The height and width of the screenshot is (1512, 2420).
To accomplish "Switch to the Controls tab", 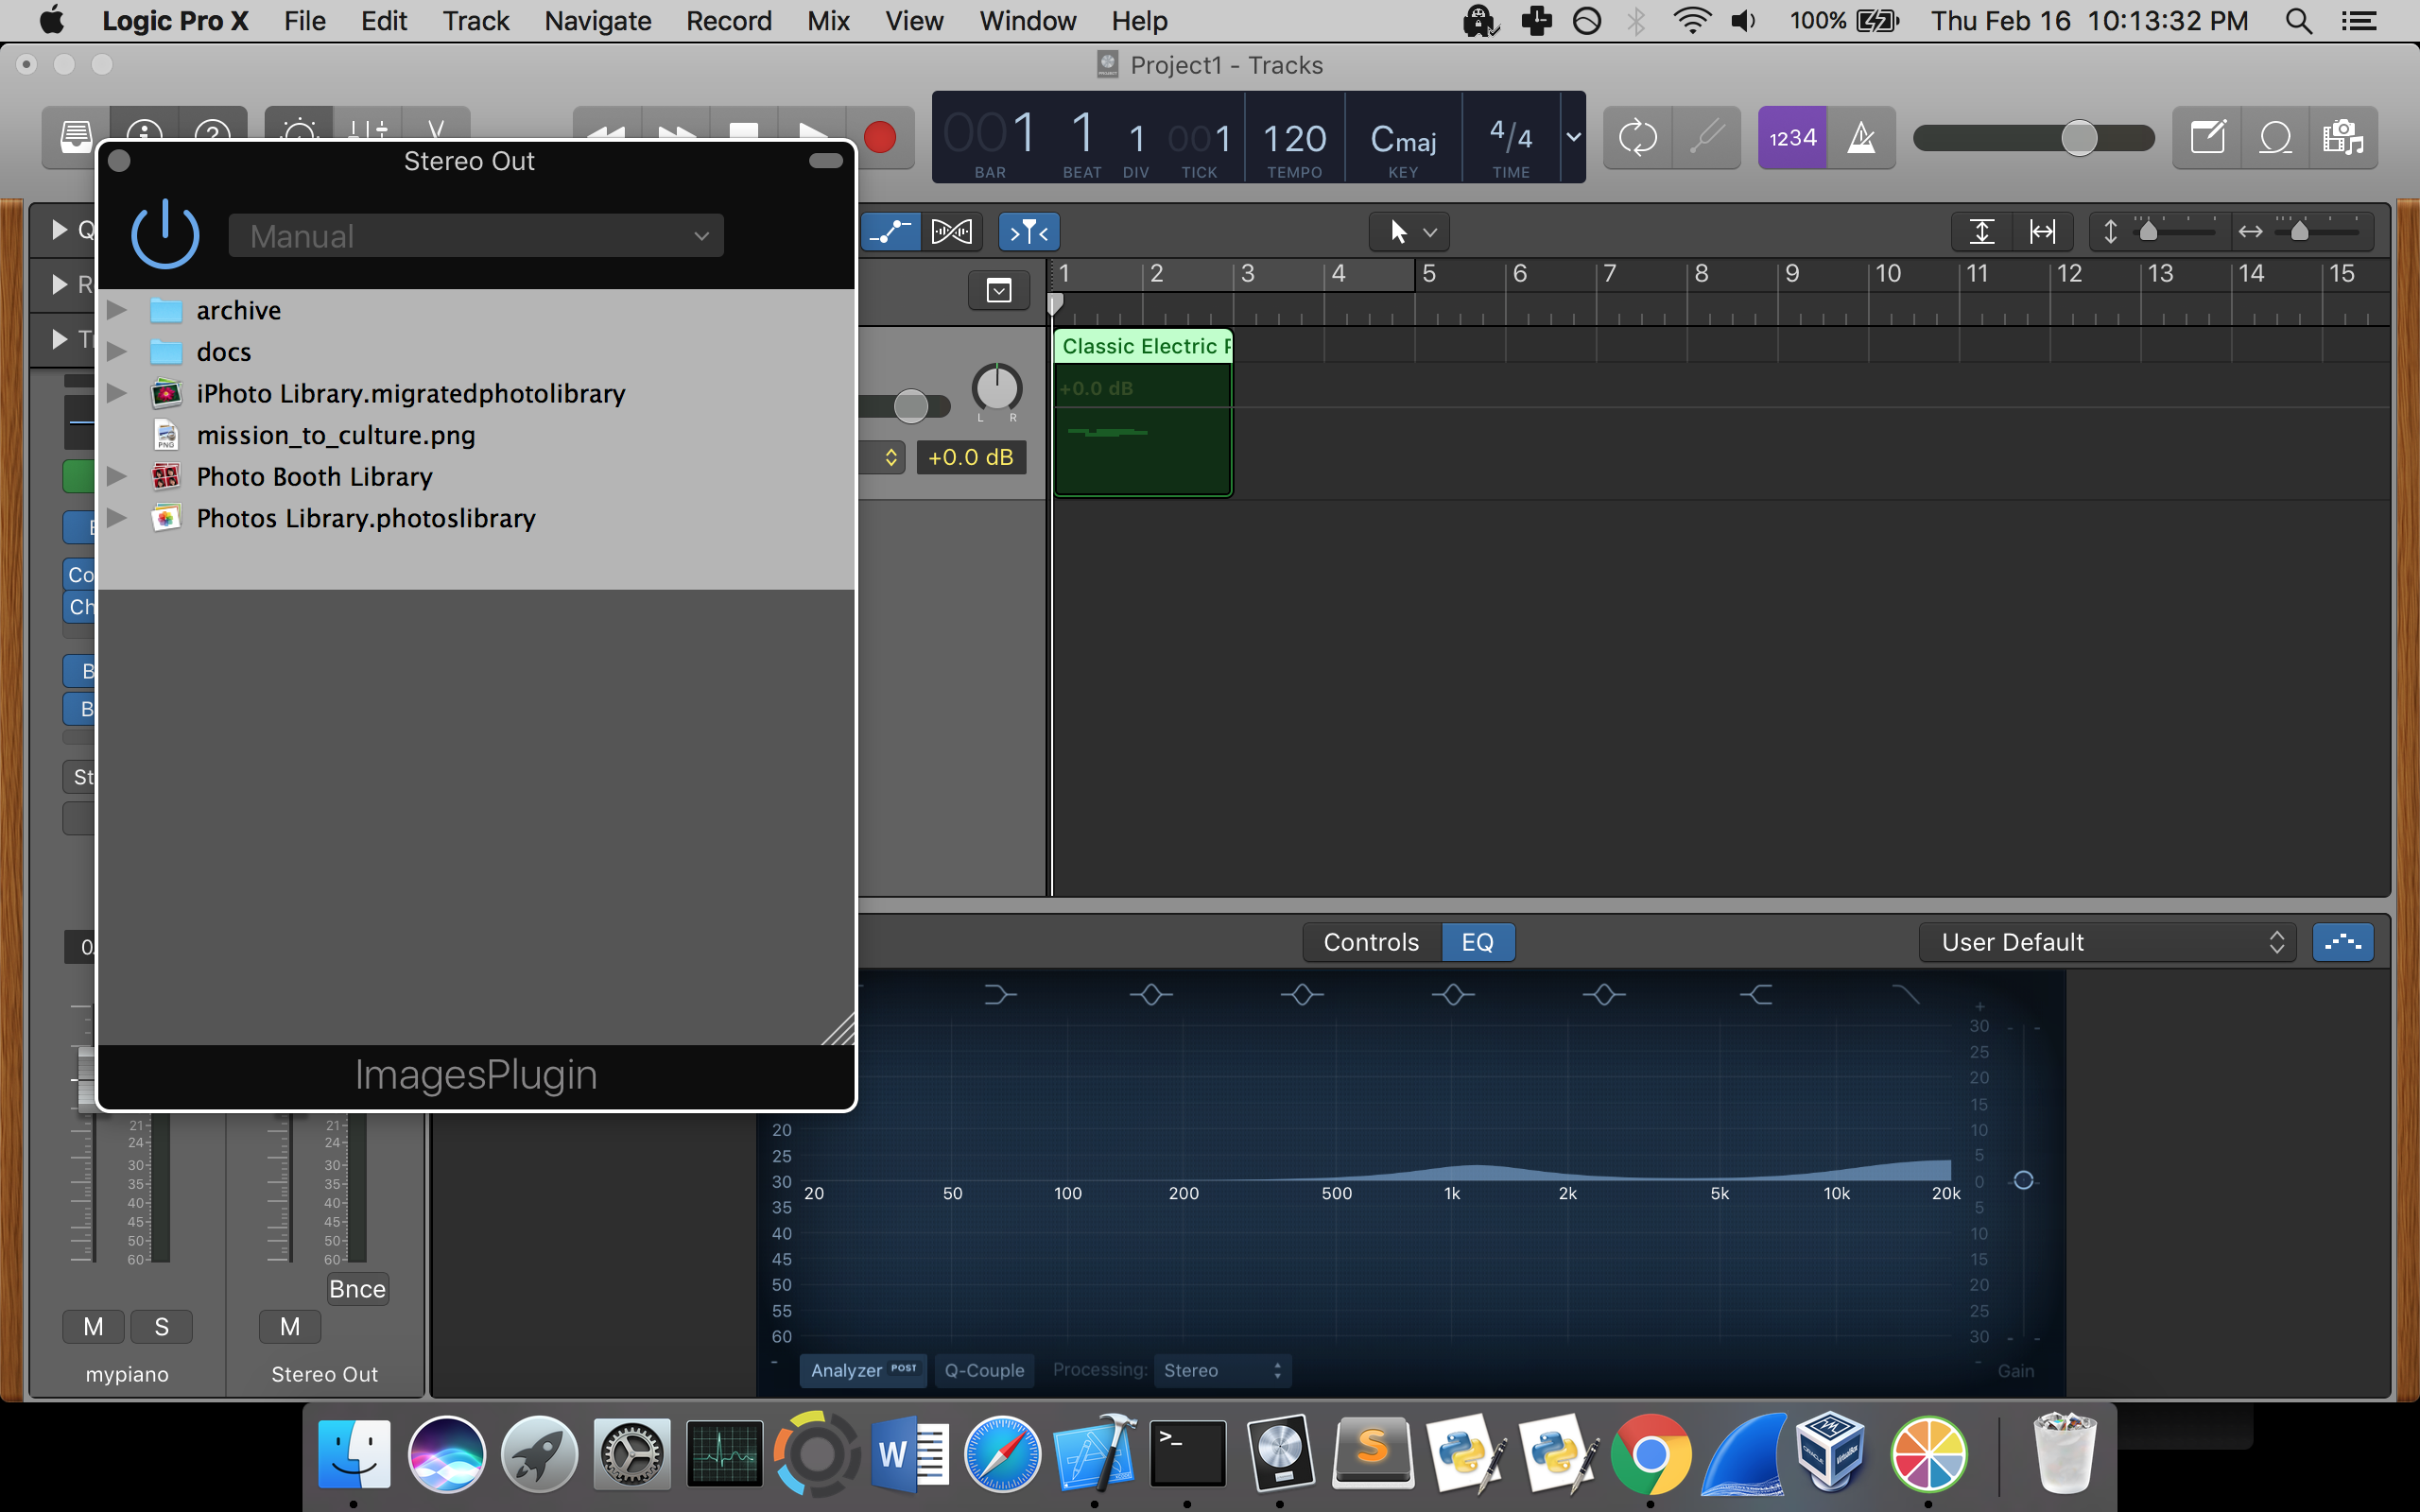I will pyautogui.click(x=1371, y=942).
